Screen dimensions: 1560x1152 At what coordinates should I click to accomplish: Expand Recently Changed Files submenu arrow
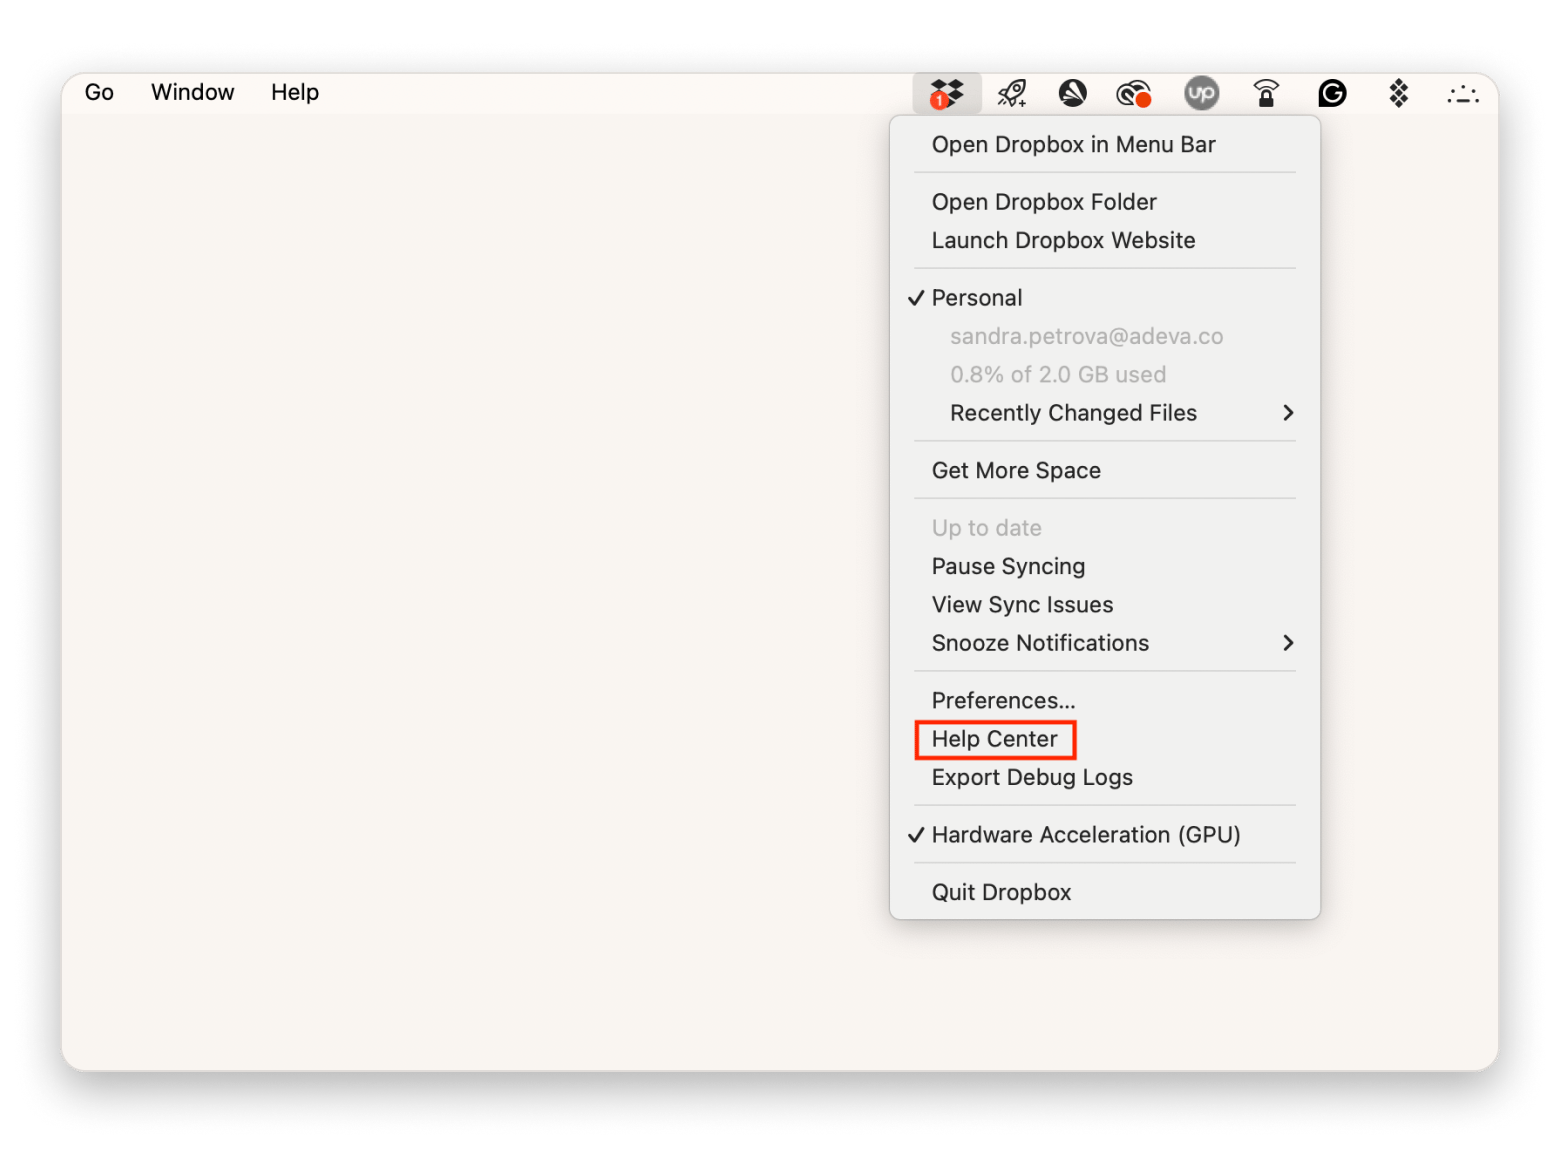[1288, 413]
